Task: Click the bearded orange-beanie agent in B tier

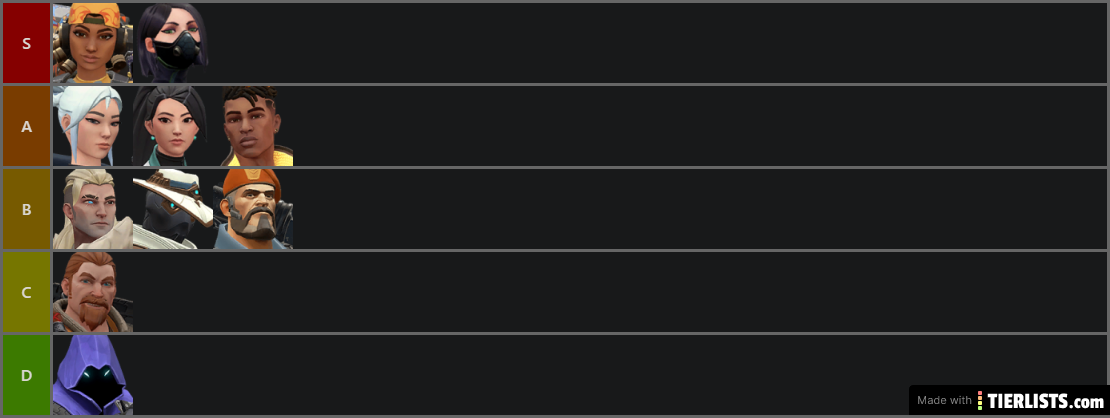Action: point(253,209)
